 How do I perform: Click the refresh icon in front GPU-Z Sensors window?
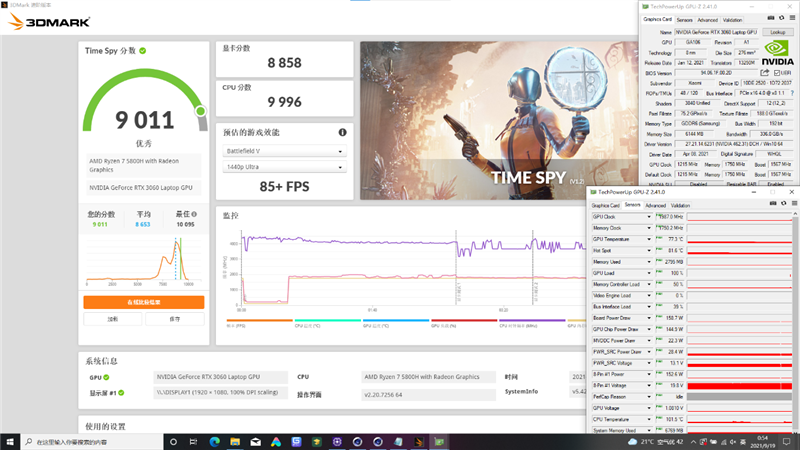(784, 203)
